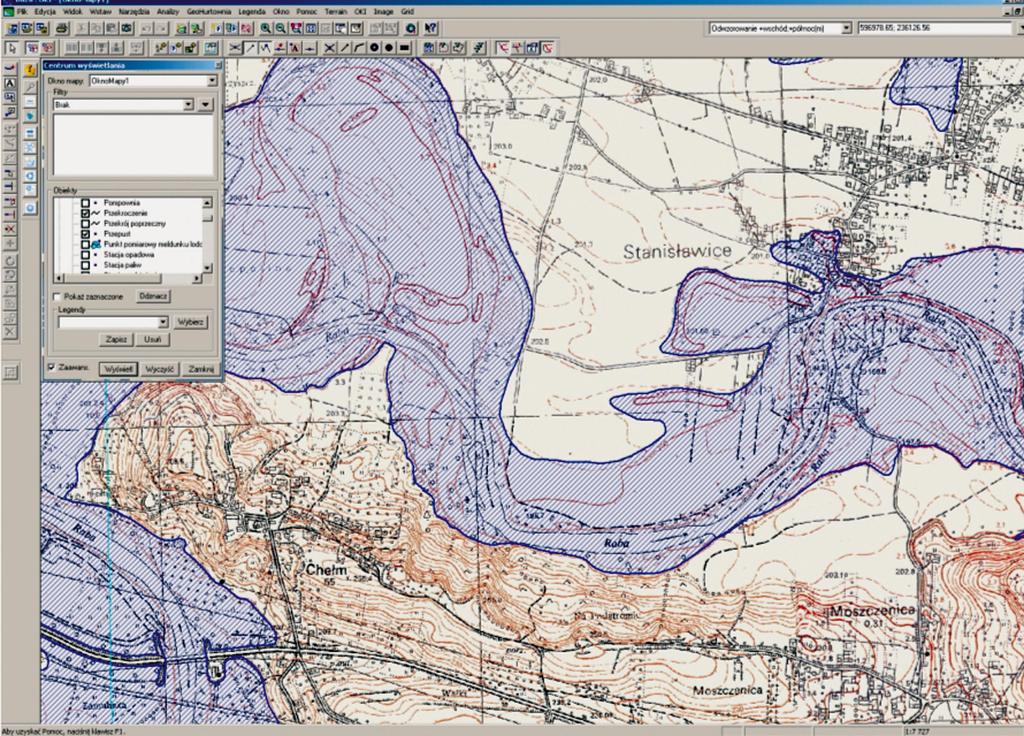
Task: Enable the Pompownia object checkbox
Action: click(86, 203)
